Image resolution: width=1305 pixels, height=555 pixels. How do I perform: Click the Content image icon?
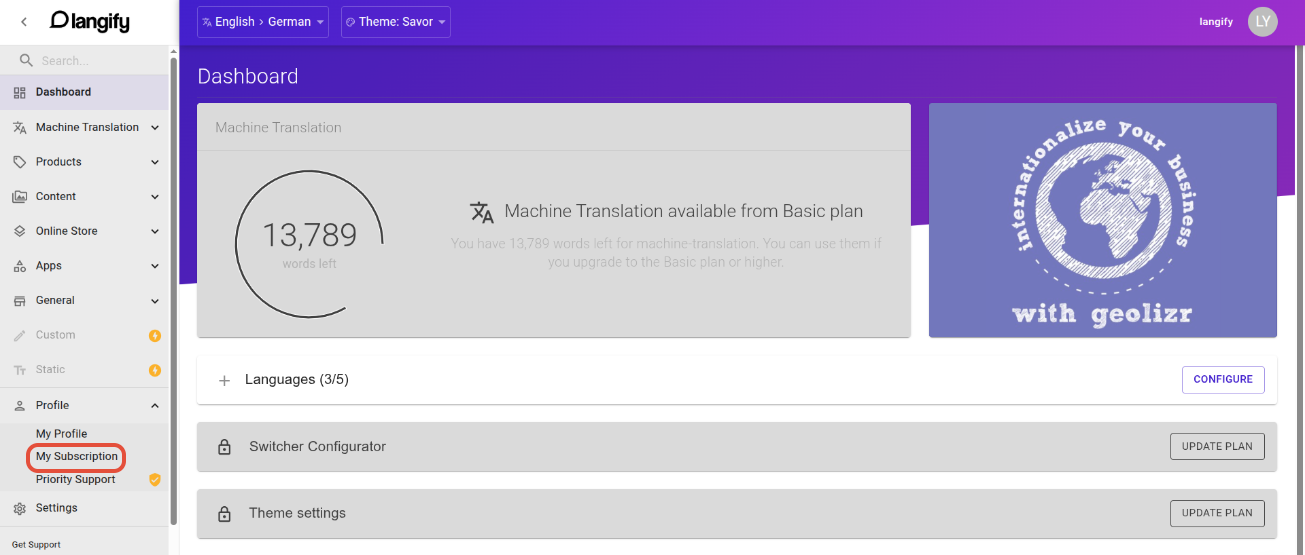19,197
